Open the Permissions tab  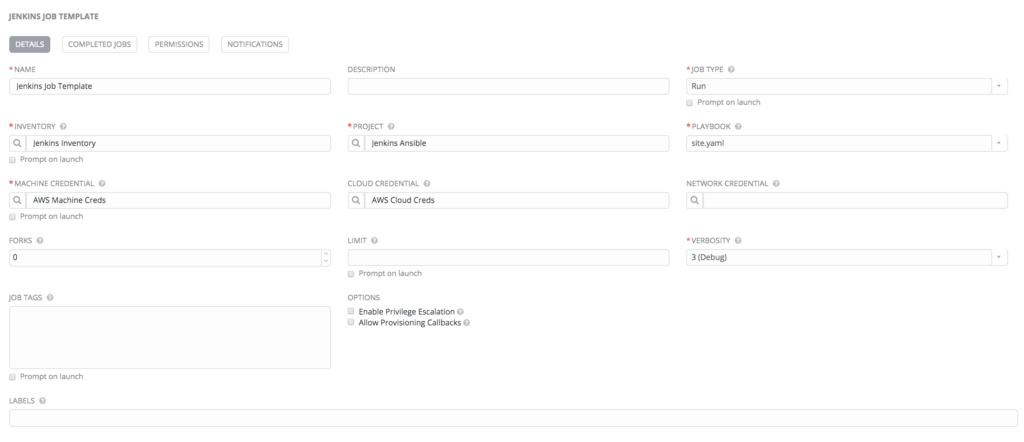point(180,44)
